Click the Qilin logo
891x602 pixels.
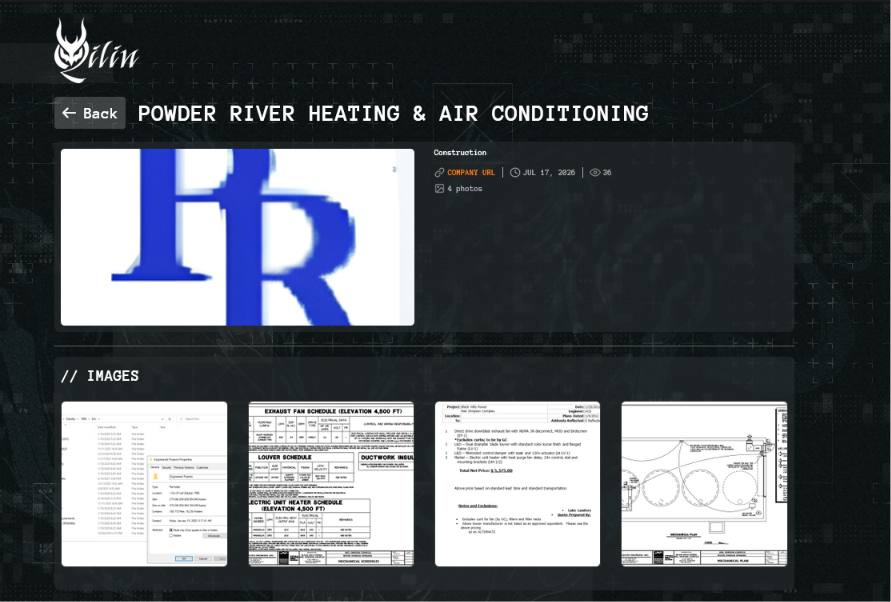(96, 51)
